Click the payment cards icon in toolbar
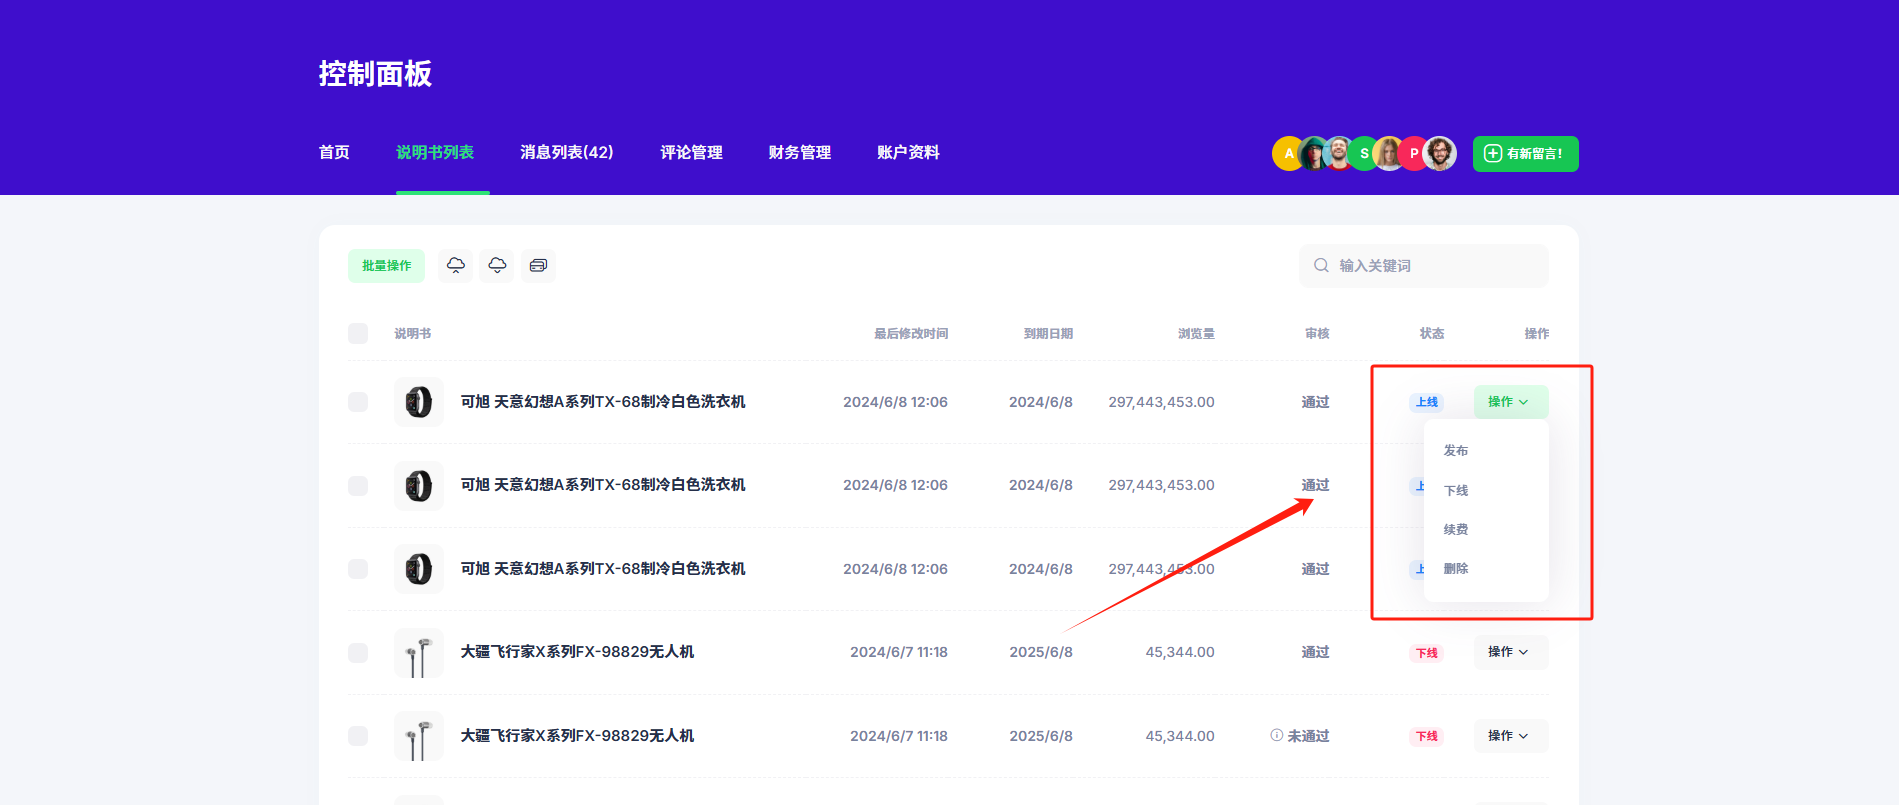1899x805 pixels. [538, 265]
